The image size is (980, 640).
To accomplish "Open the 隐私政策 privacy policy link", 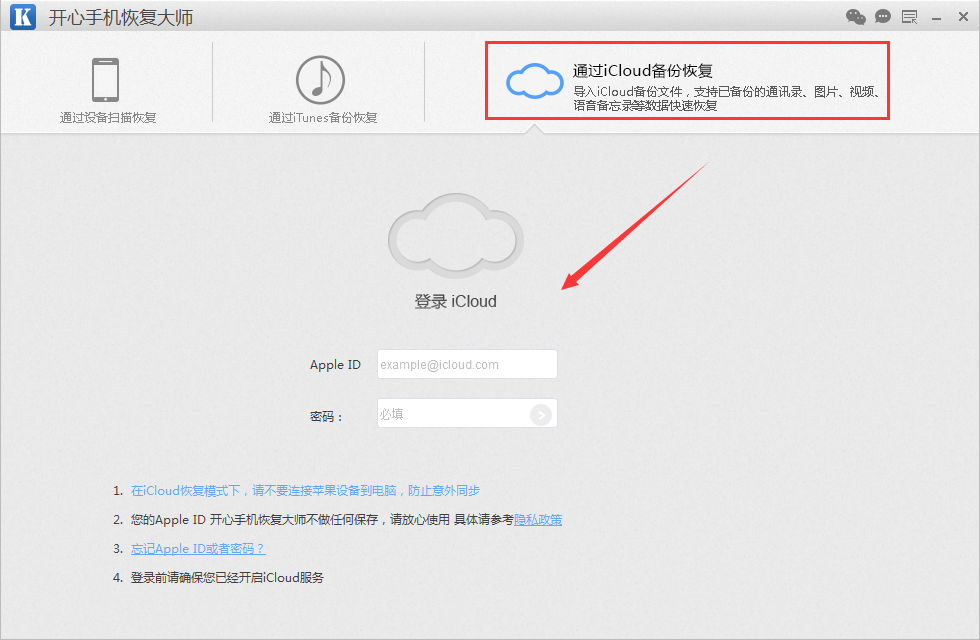I will (x=538, y=520).
